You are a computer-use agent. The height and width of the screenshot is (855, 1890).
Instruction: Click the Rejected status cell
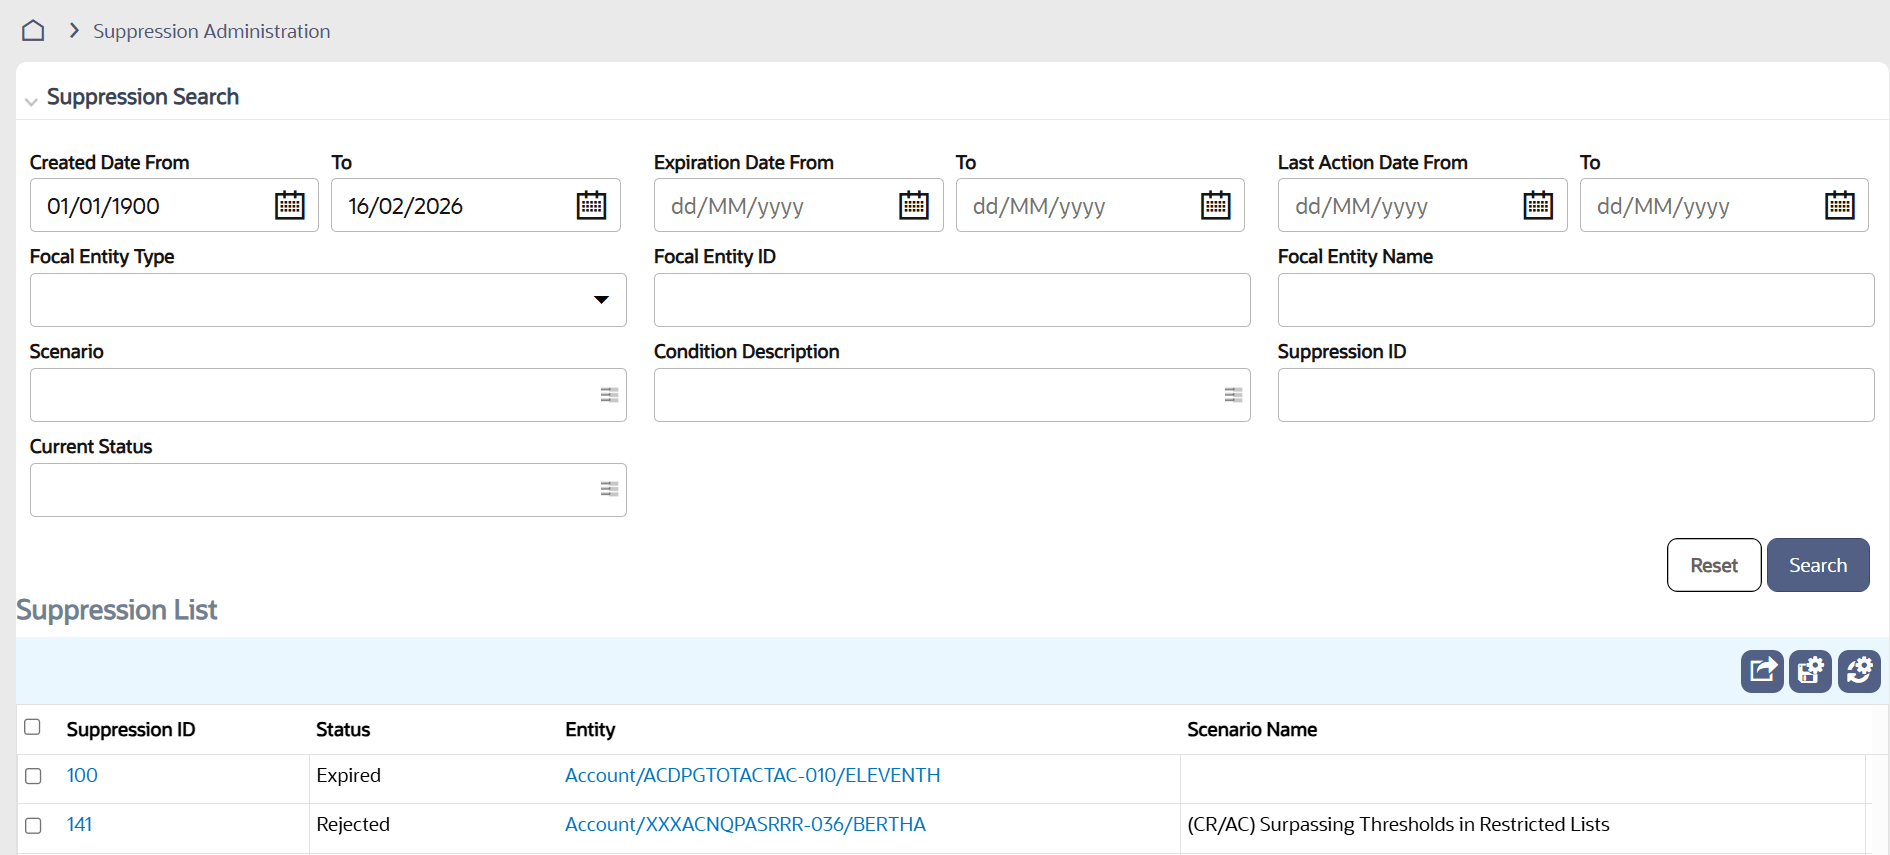(353, 824)
